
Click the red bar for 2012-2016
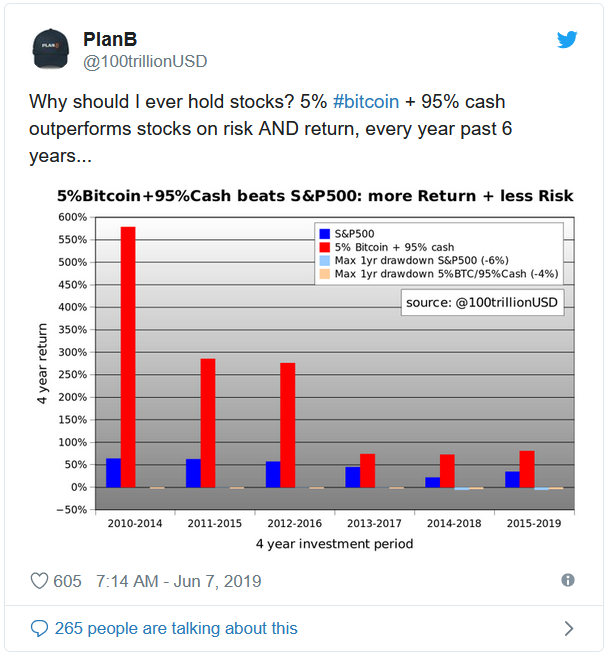pyautogui.click(x=287, y=425)
